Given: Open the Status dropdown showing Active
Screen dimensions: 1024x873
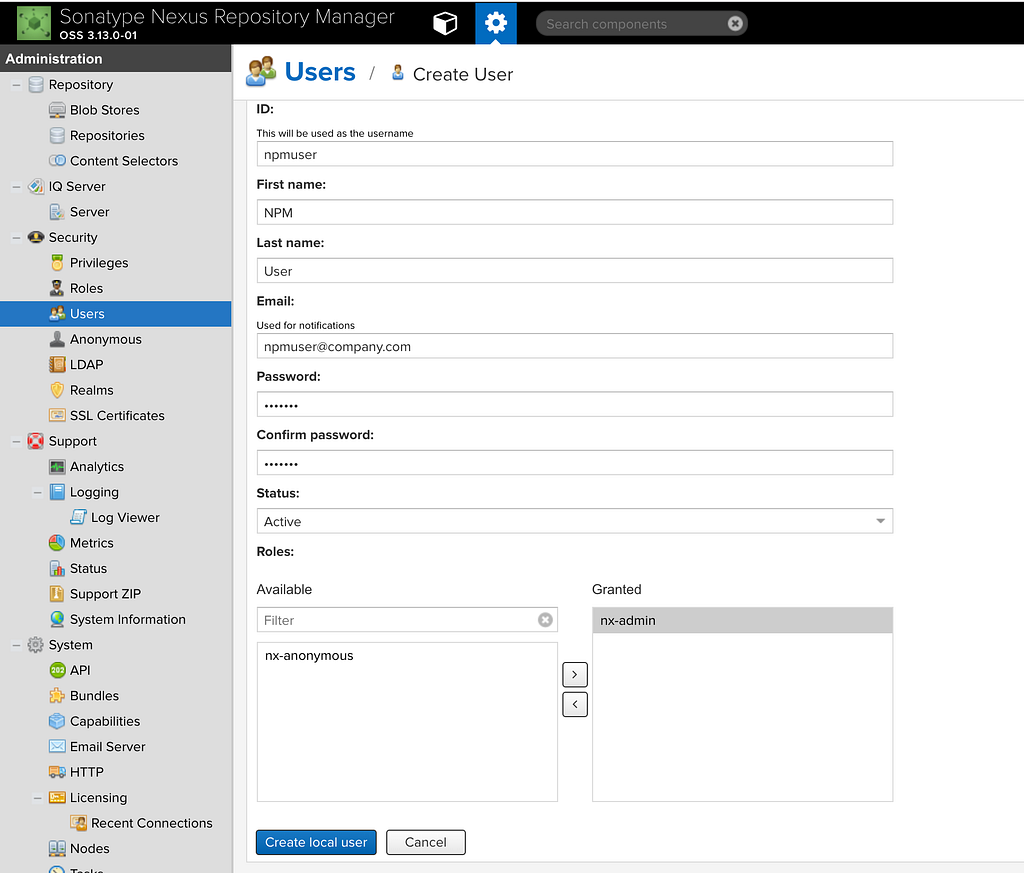Looking at the screenshot, I should pyautogui.click(x=575, y=521).
